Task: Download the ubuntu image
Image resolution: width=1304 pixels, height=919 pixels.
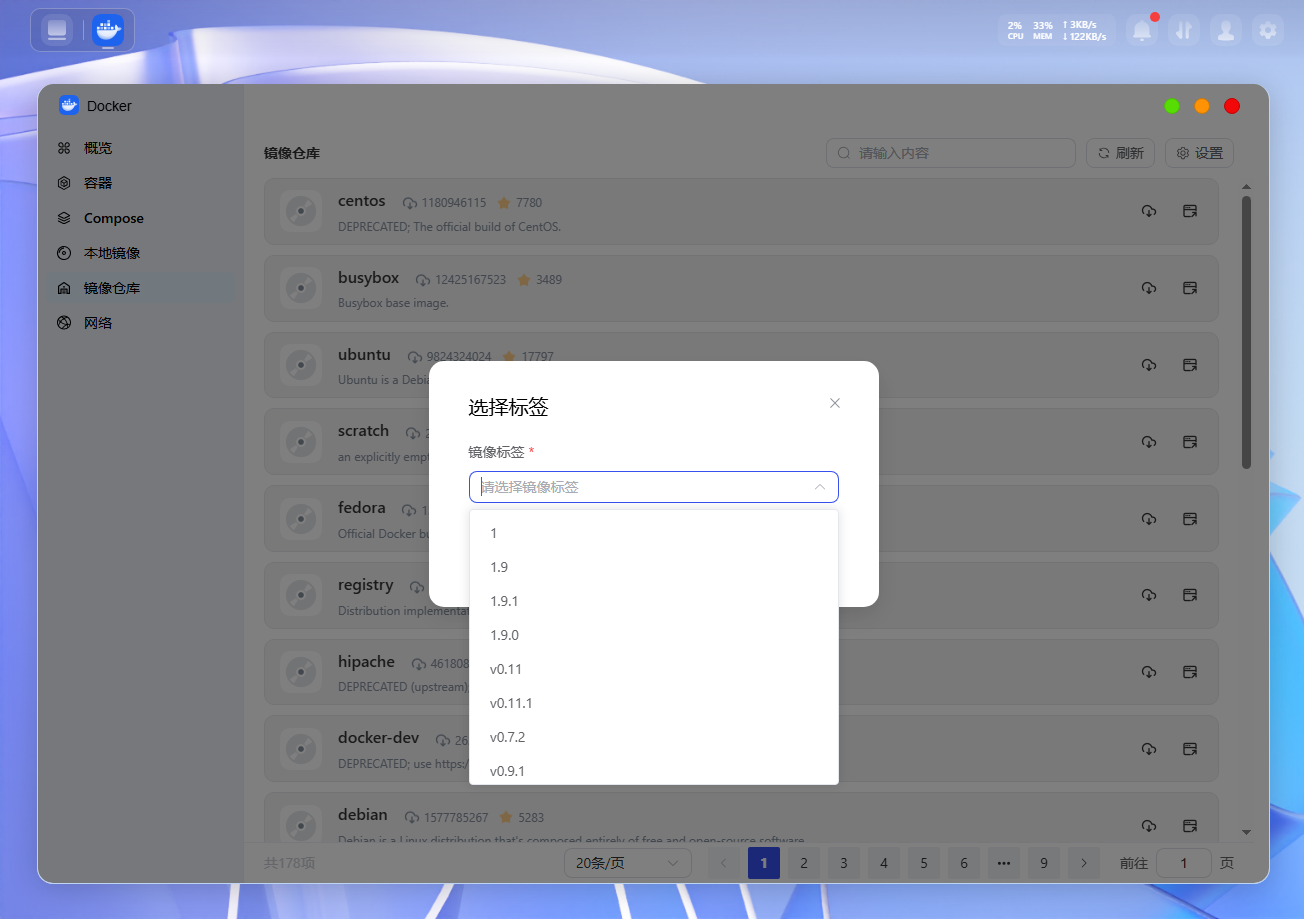Action: (x=1149, y=365)
